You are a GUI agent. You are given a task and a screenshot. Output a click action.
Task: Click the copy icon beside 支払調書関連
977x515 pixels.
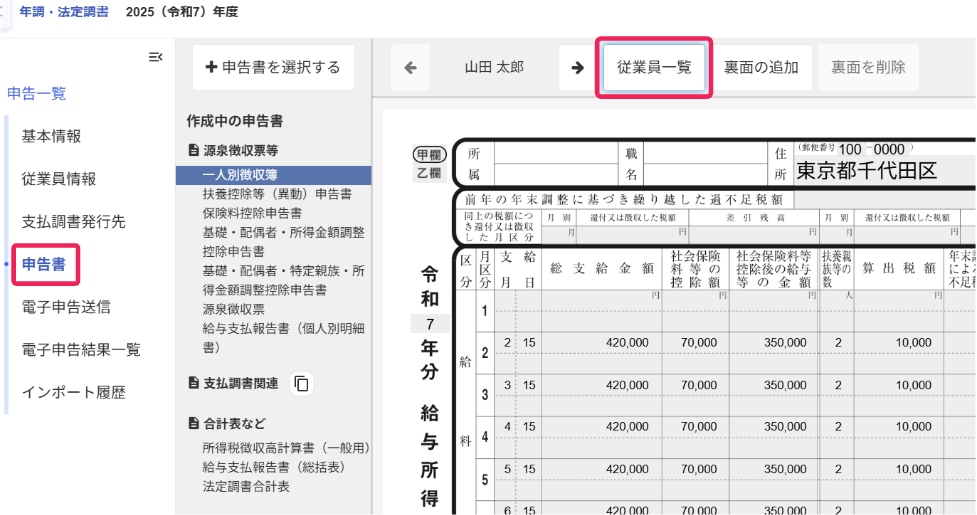click(x=302, y=383)
